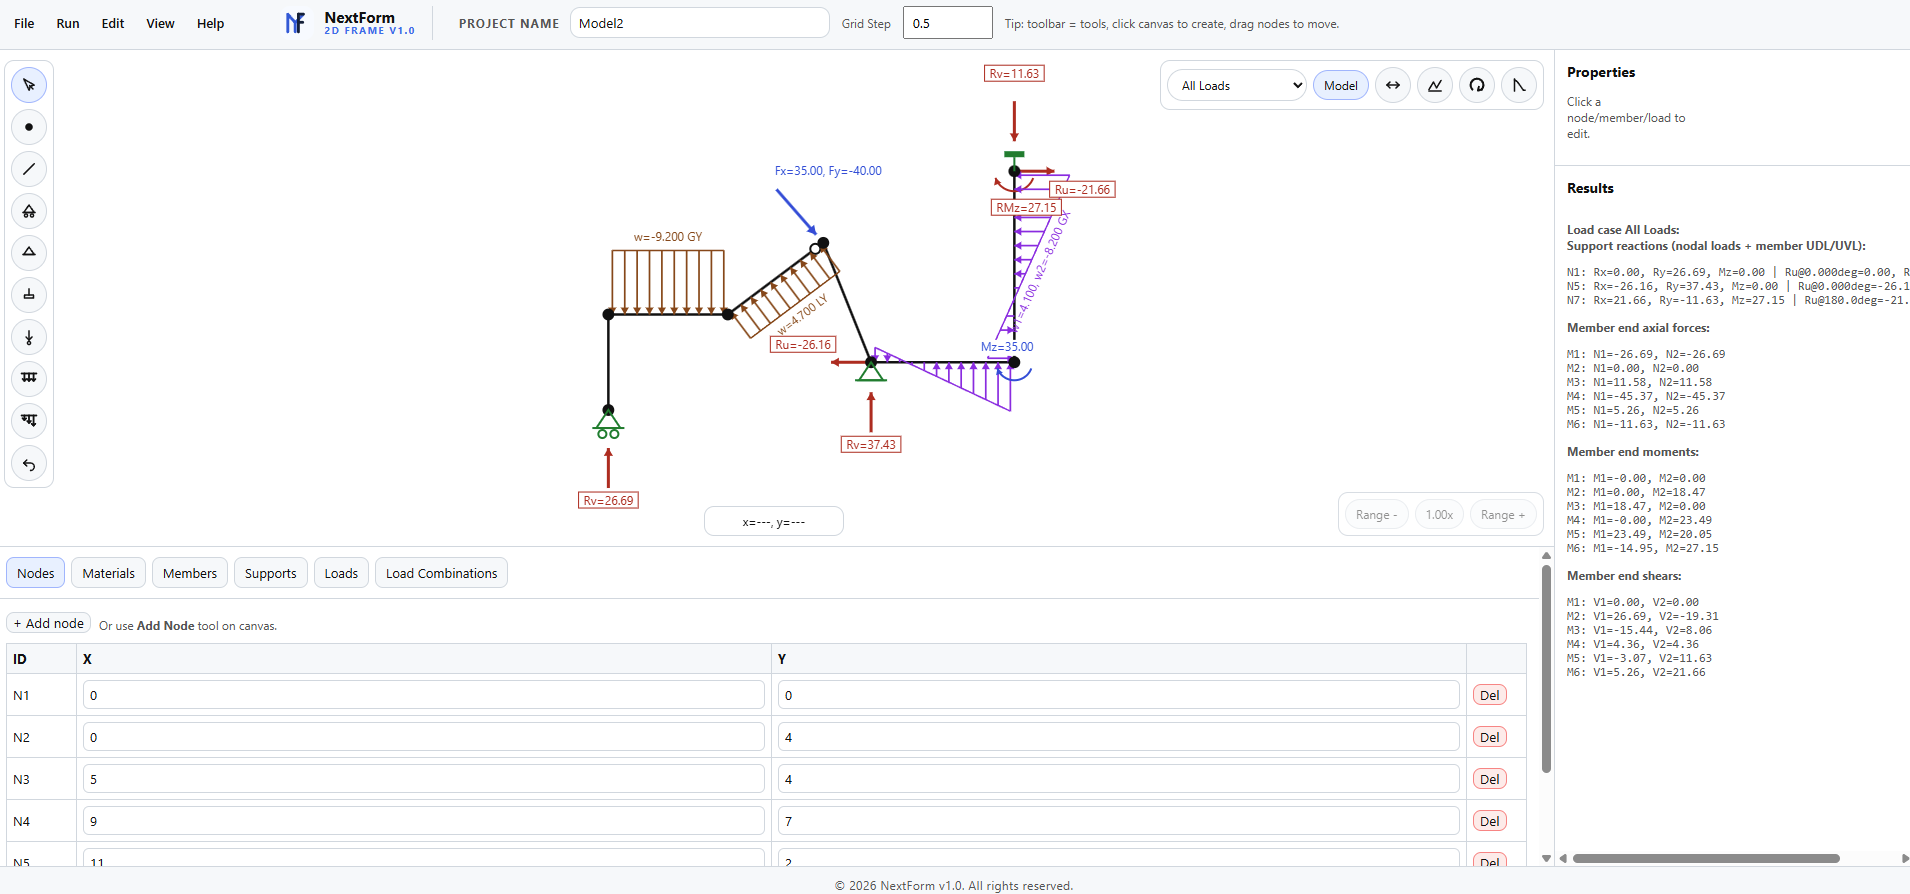Pick the fixed support tool
Image resolution: width=1910 pixels, height=894 pixels.
point(29,294)
